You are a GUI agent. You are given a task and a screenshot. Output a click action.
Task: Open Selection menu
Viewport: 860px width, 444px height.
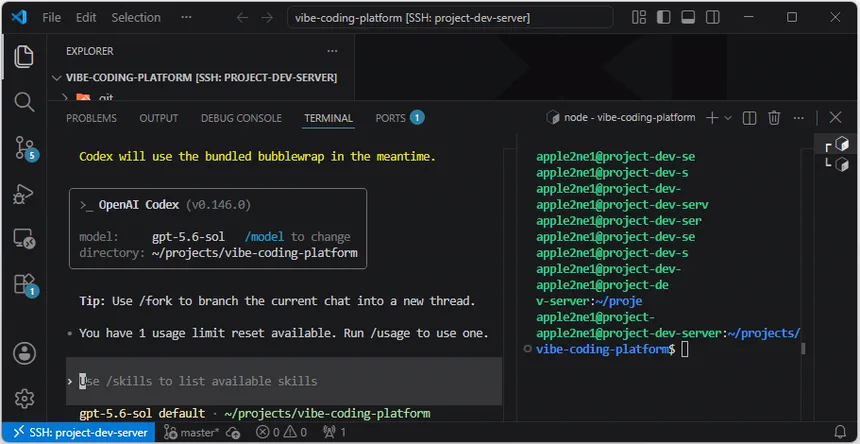(x=136, y=18)
